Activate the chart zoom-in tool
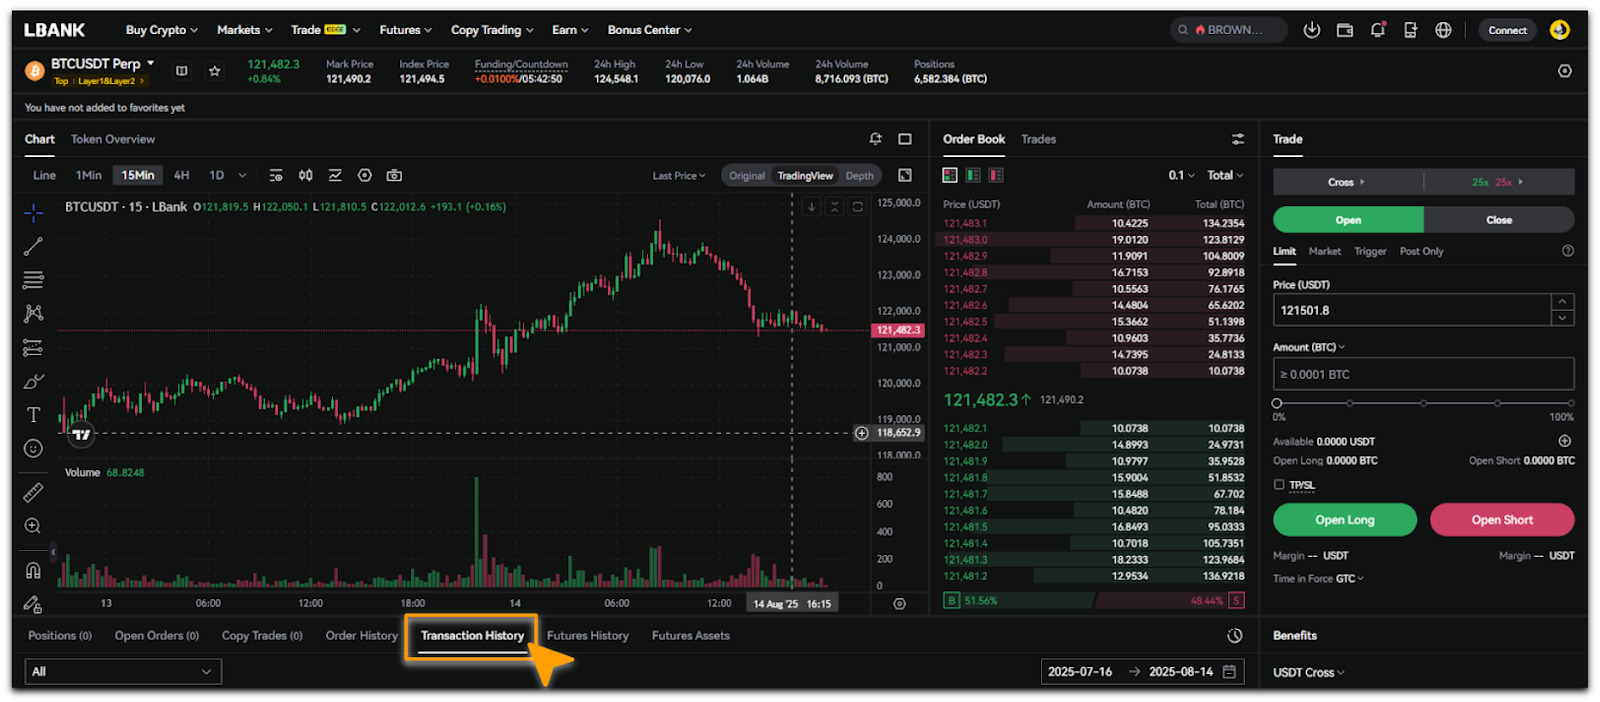 [x=33, y=526]
